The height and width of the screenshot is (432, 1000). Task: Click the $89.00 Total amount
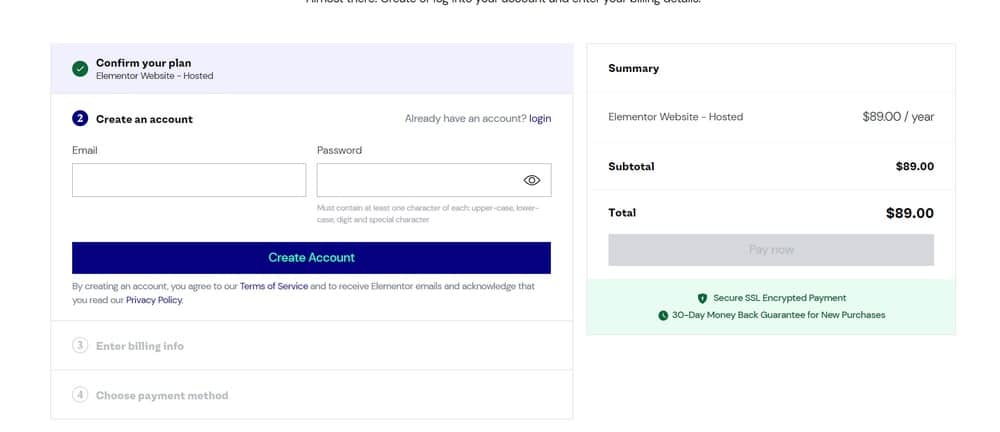909,213
